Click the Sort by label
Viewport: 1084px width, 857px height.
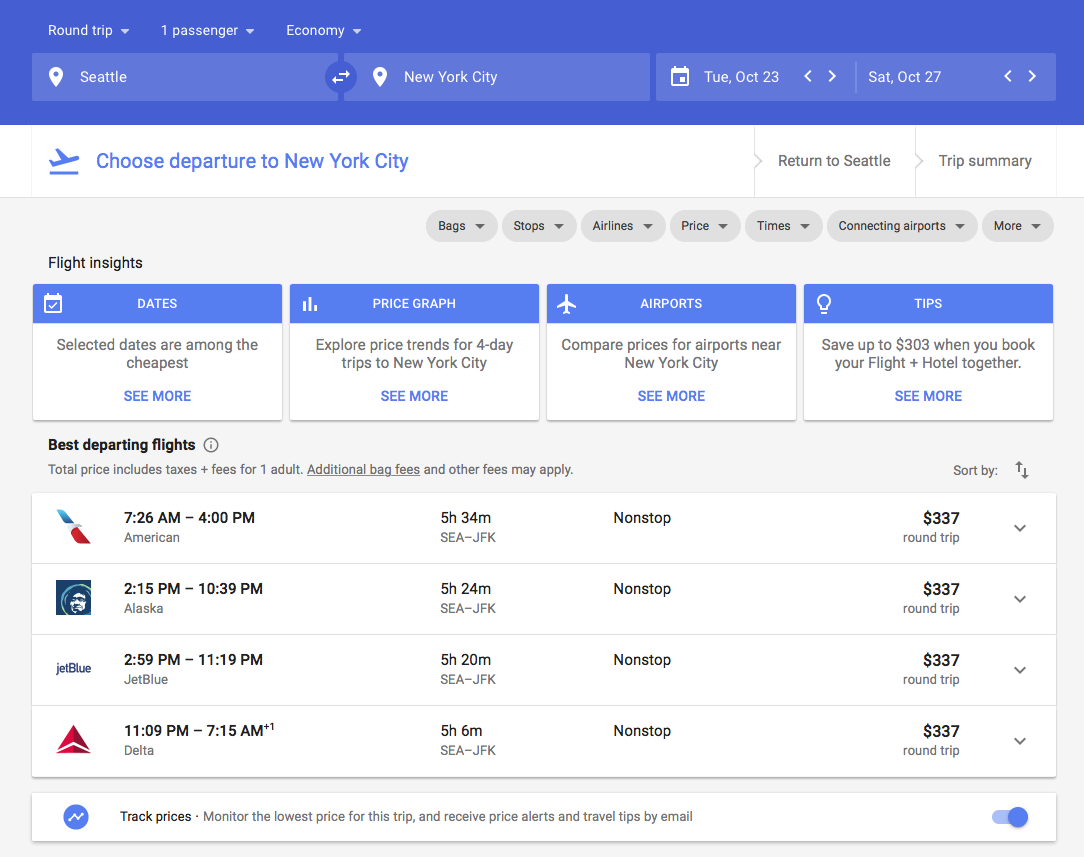pyautogui.click(x=975, y=471)
